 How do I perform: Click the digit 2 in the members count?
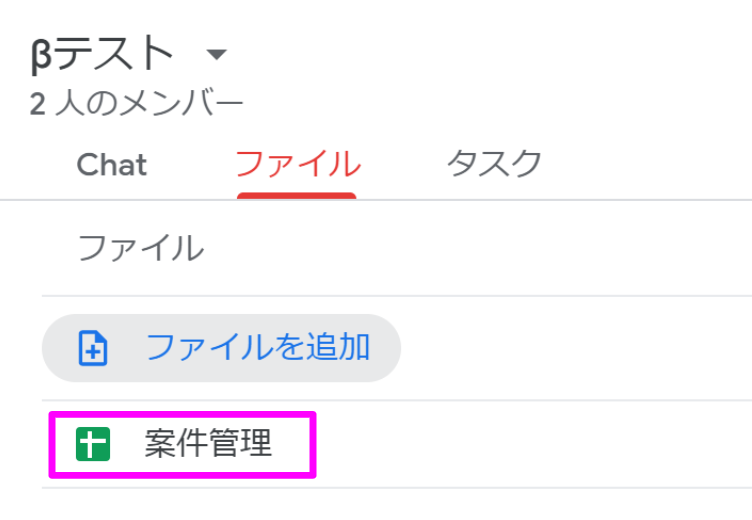(37, 104)
